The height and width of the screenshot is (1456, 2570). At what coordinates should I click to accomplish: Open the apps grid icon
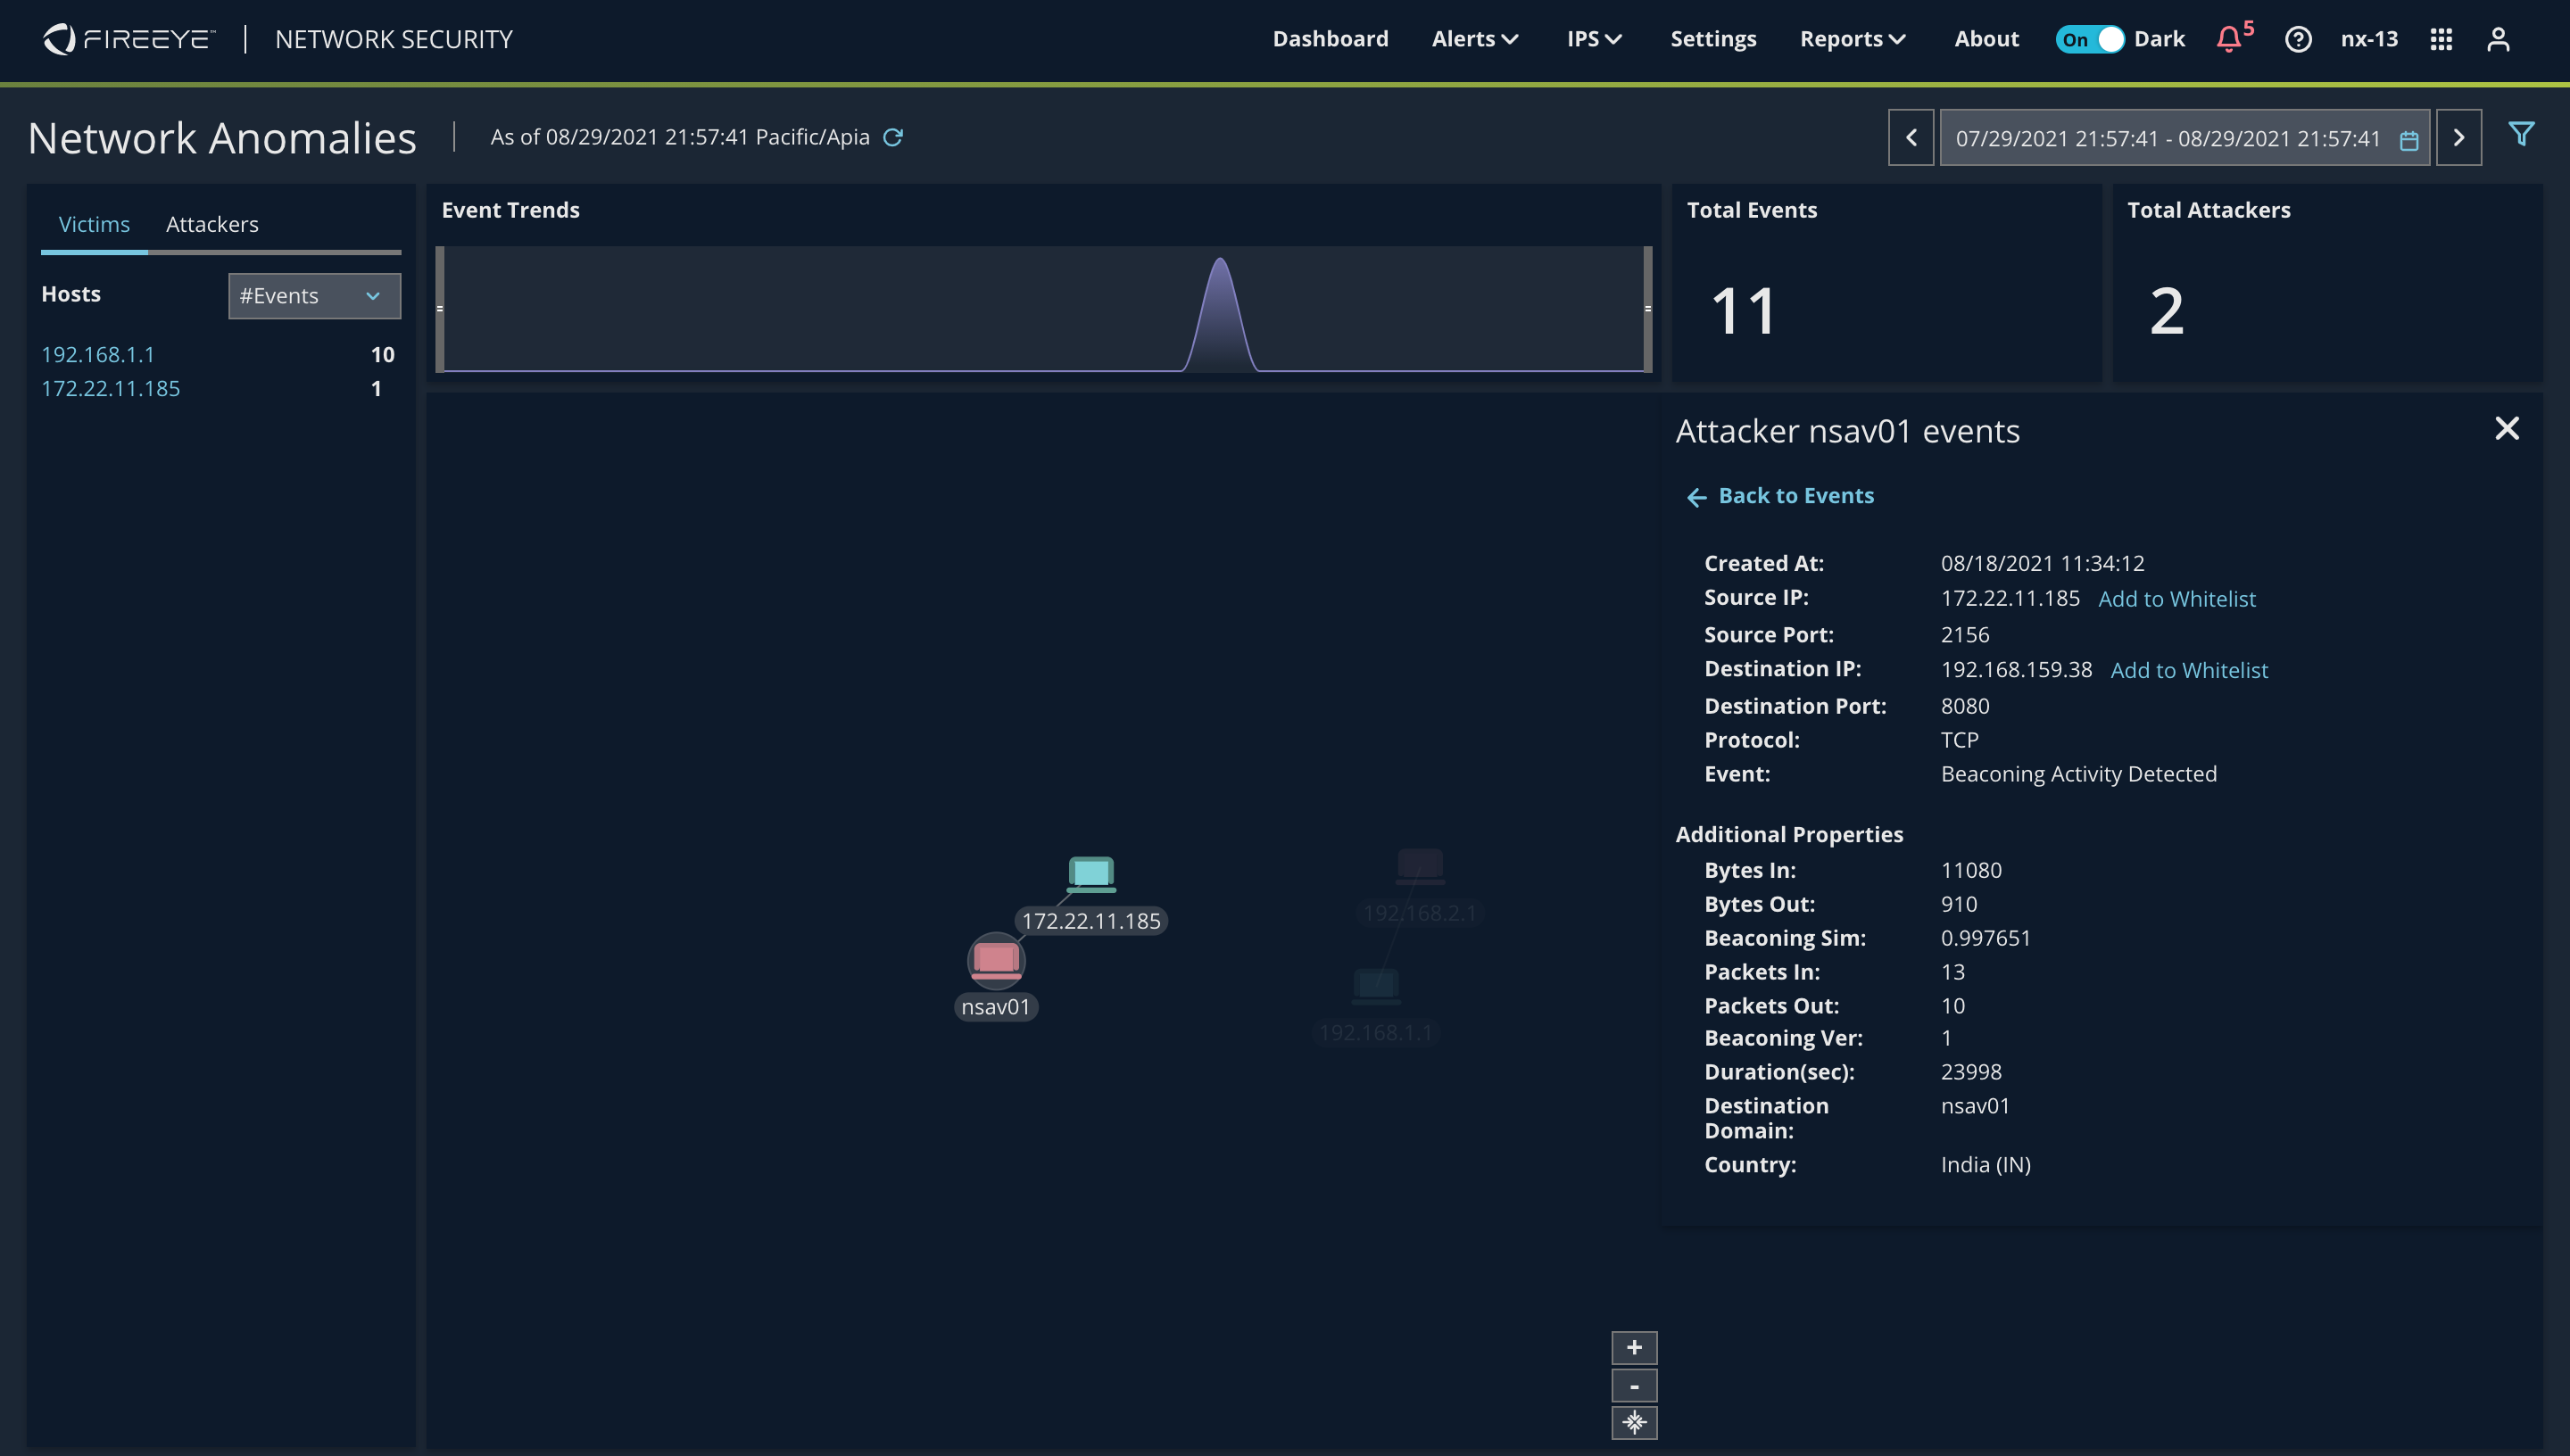tap(2441, 39)
